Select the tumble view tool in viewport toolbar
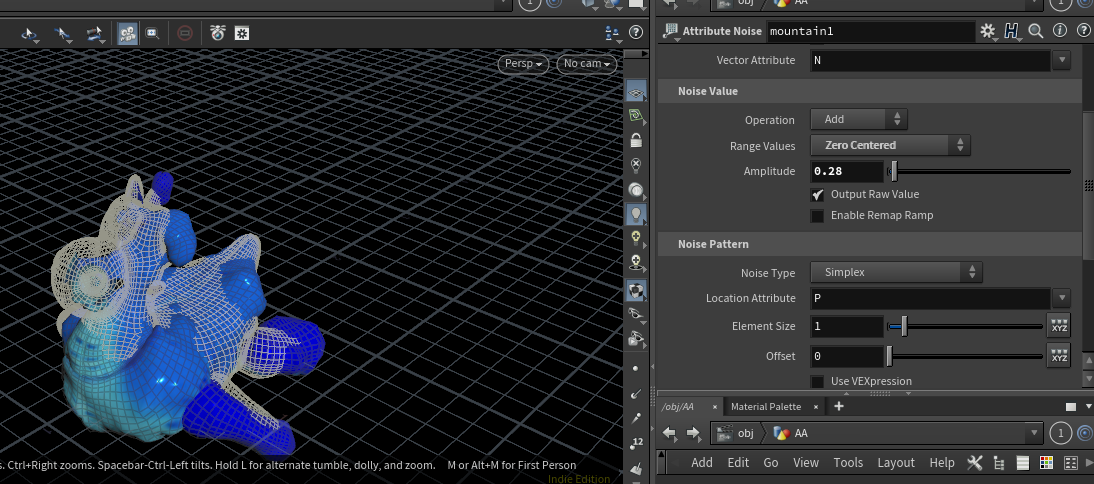Viewport: 1094px width, 484px height. [29, 33]
